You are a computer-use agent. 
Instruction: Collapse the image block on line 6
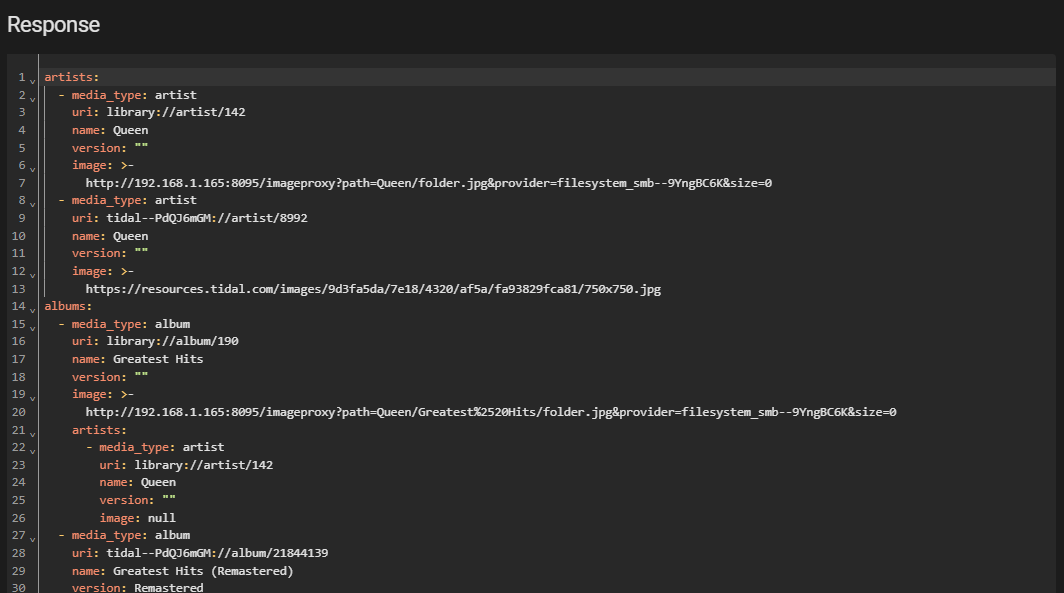(32, 167)
